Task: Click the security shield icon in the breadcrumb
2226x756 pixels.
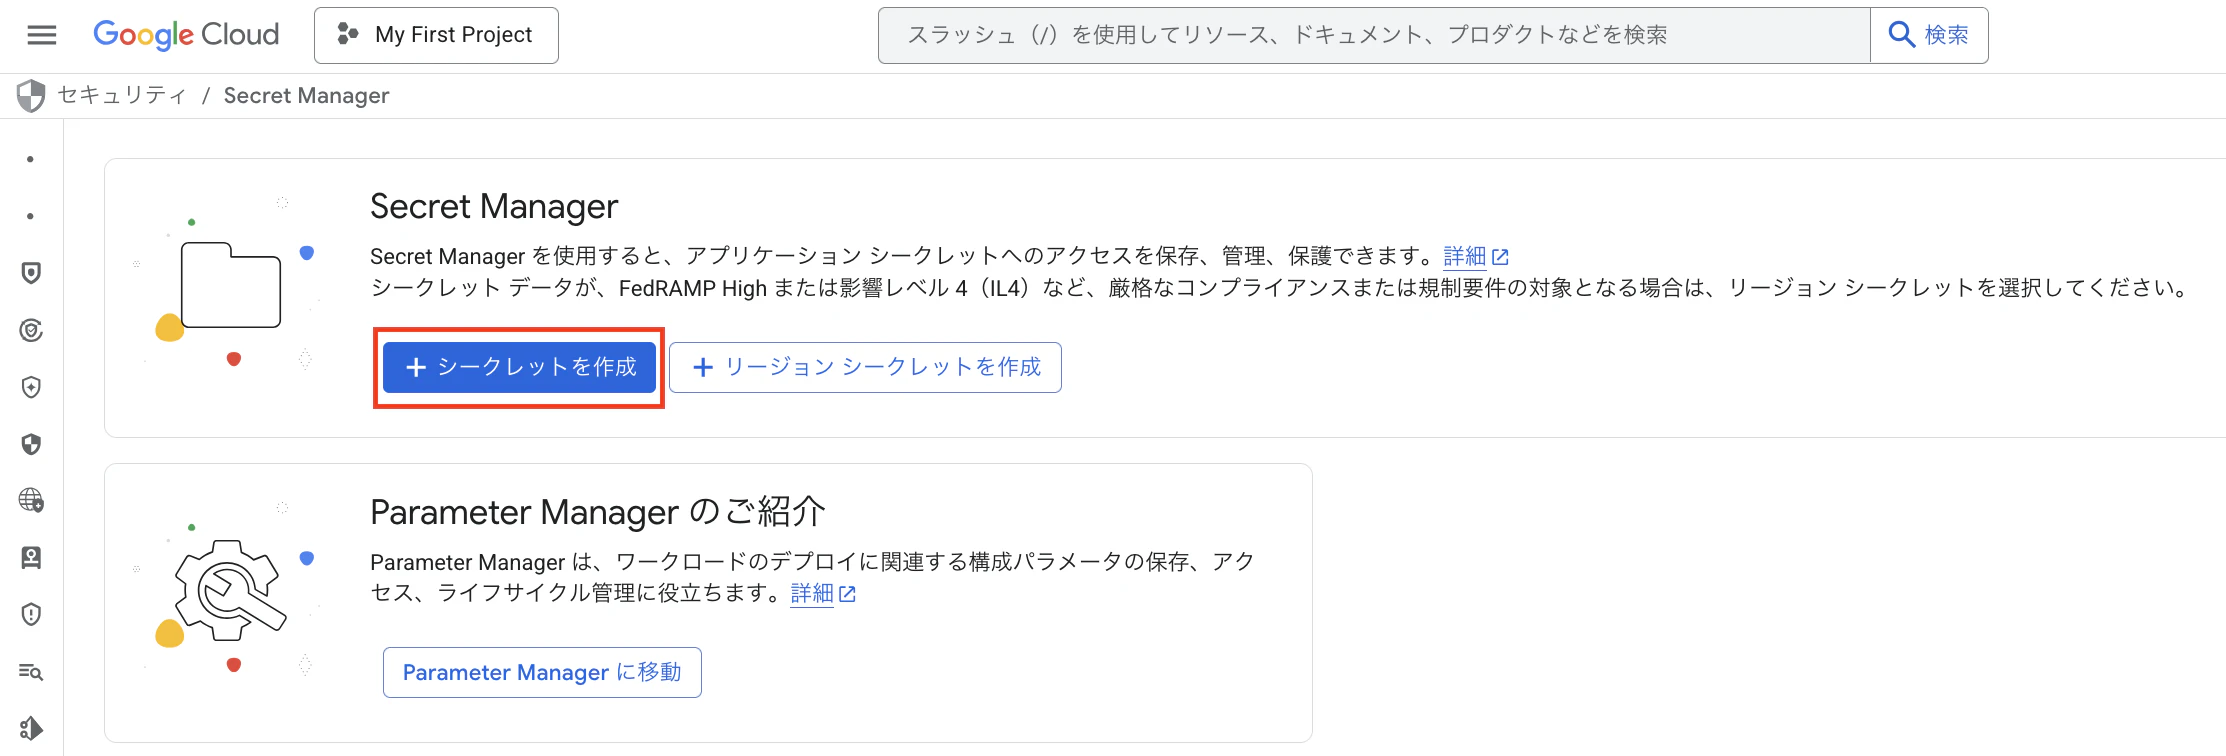Action: 30,95
